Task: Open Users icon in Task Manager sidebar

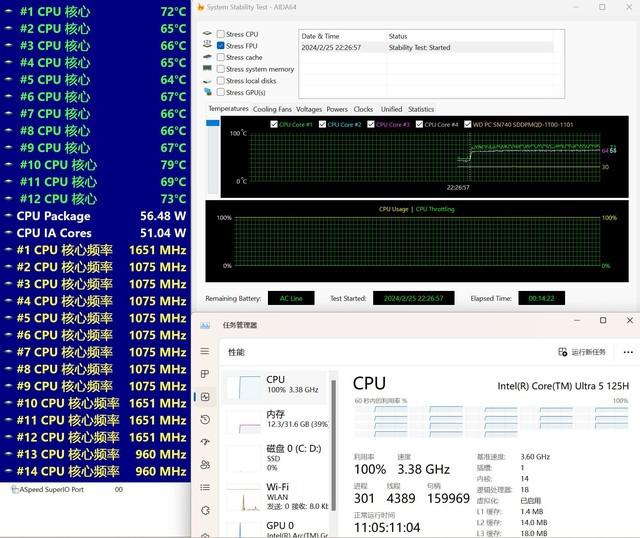Action: click(x=205, y=465)
